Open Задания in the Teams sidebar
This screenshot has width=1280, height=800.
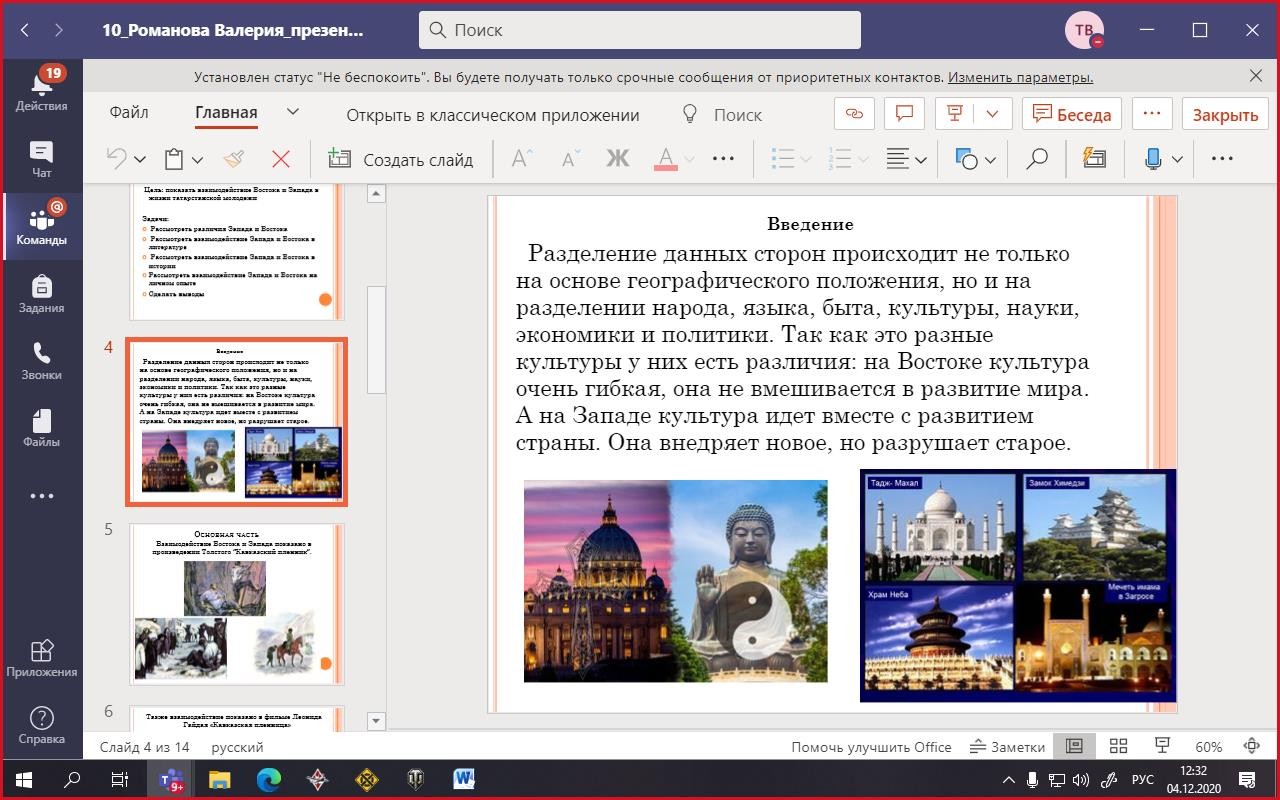pos(41,295)
